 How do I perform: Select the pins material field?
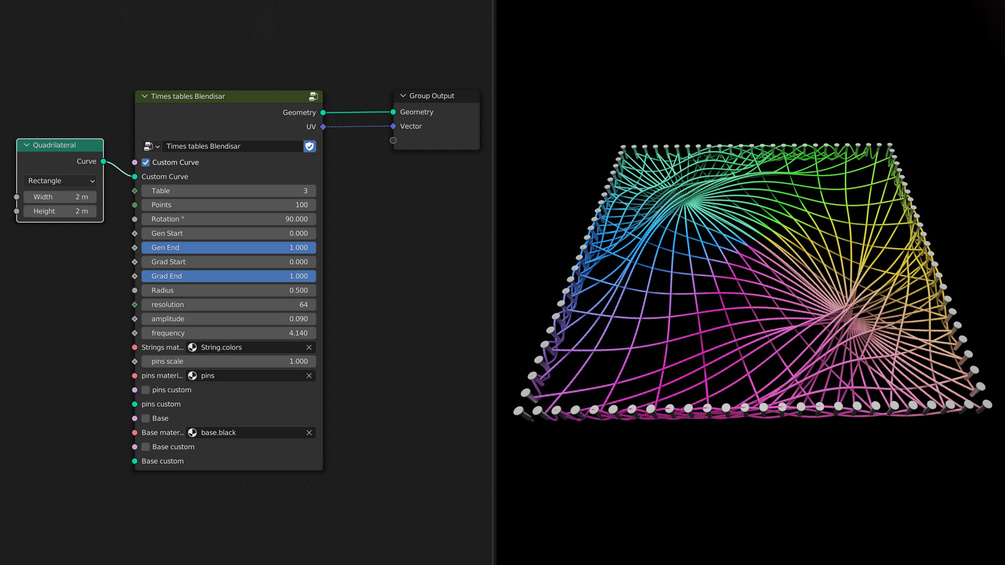pos(251,375)
